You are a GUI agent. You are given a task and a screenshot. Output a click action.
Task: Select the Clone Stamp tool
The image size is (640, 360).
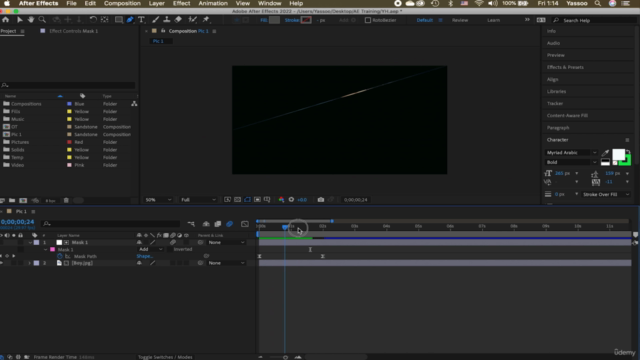coord(167,20)
